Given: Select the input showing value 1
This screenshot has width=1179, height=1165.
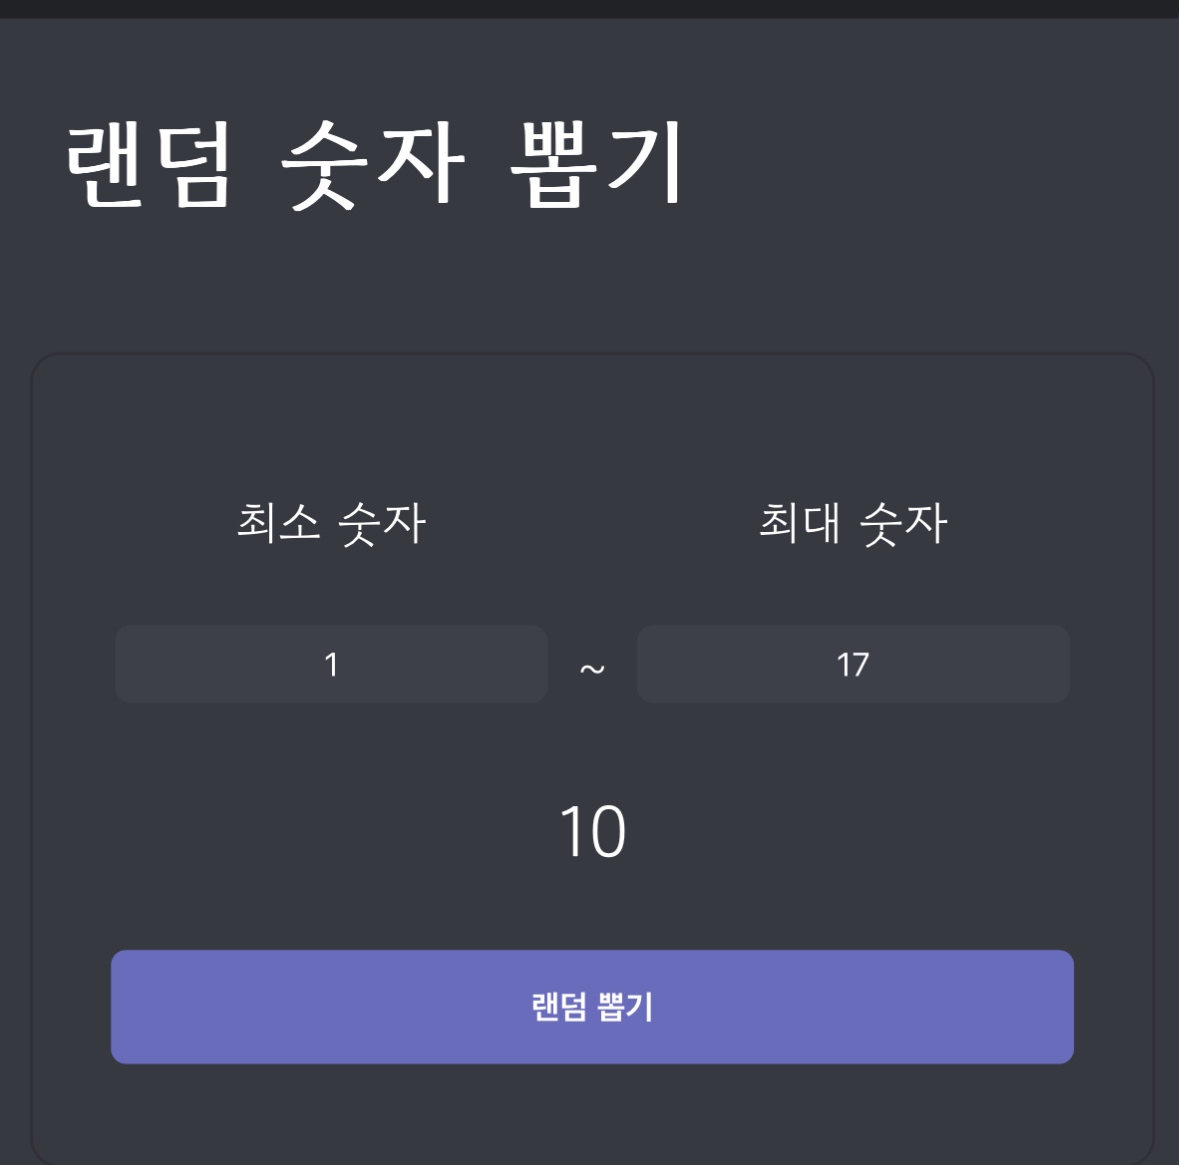Looking at the screenshot, I should [x=331, y=664].
